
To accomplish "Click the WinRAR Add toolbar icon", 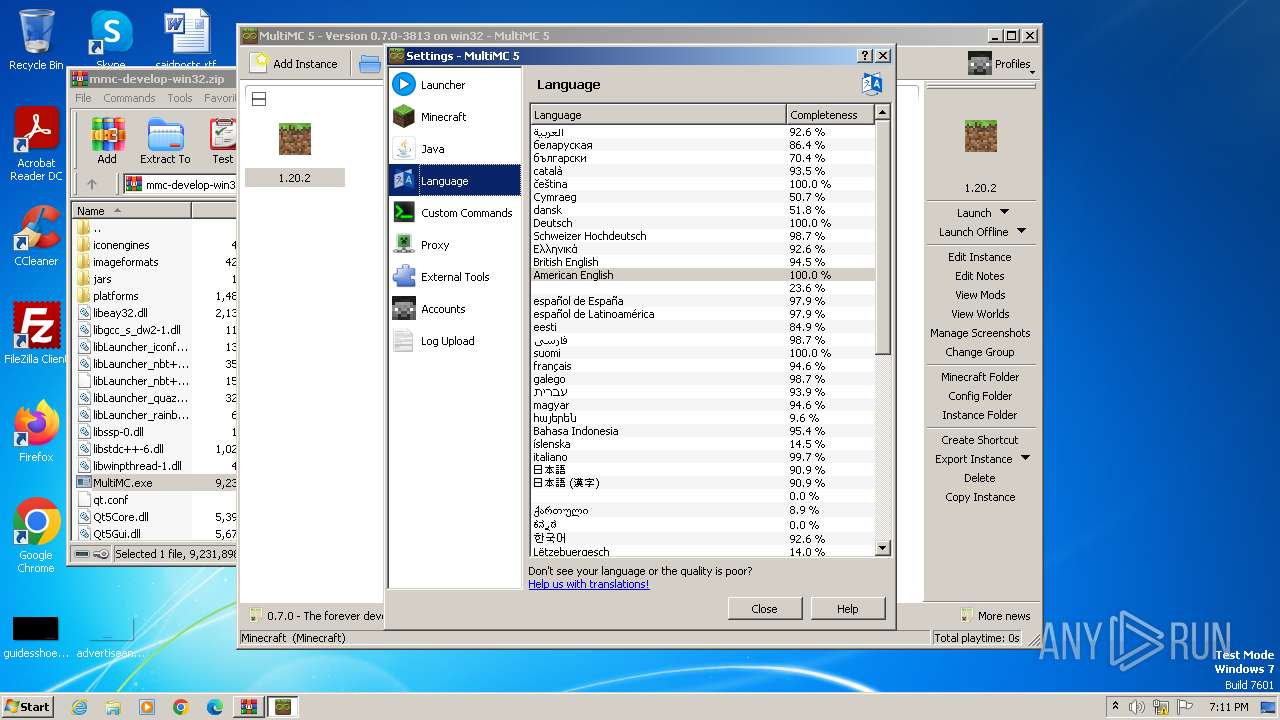I will (107, 141).
